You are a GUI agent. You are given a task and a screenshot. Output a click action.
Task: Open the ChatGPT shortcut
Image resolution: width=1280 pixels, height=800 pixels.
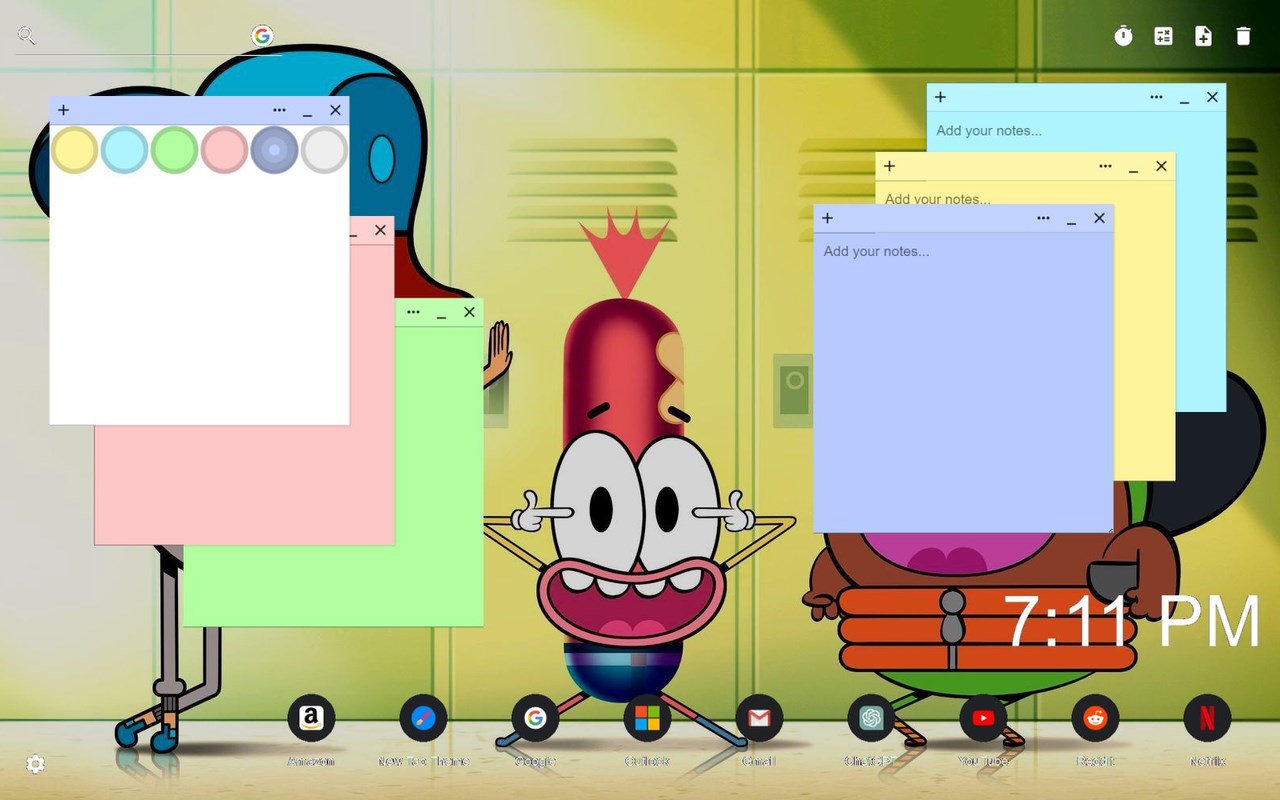[871, 718]
